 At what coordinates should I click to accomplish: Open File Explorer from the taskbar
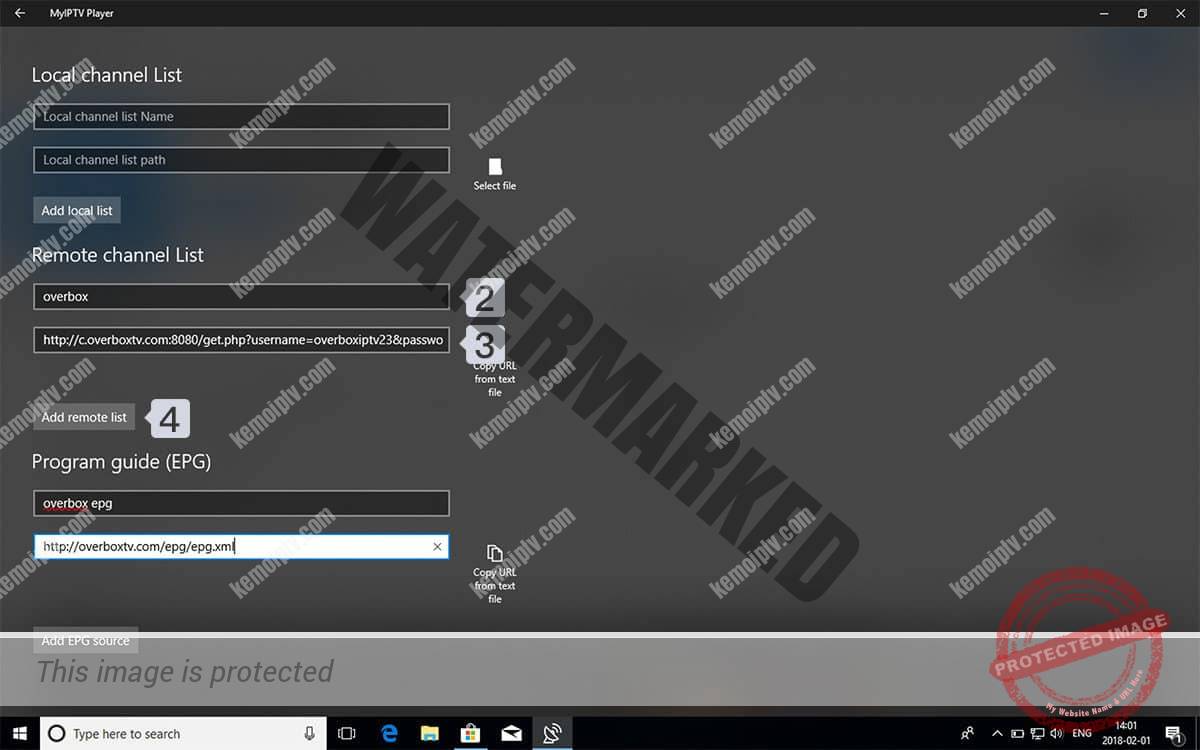(x=429, y=733)
